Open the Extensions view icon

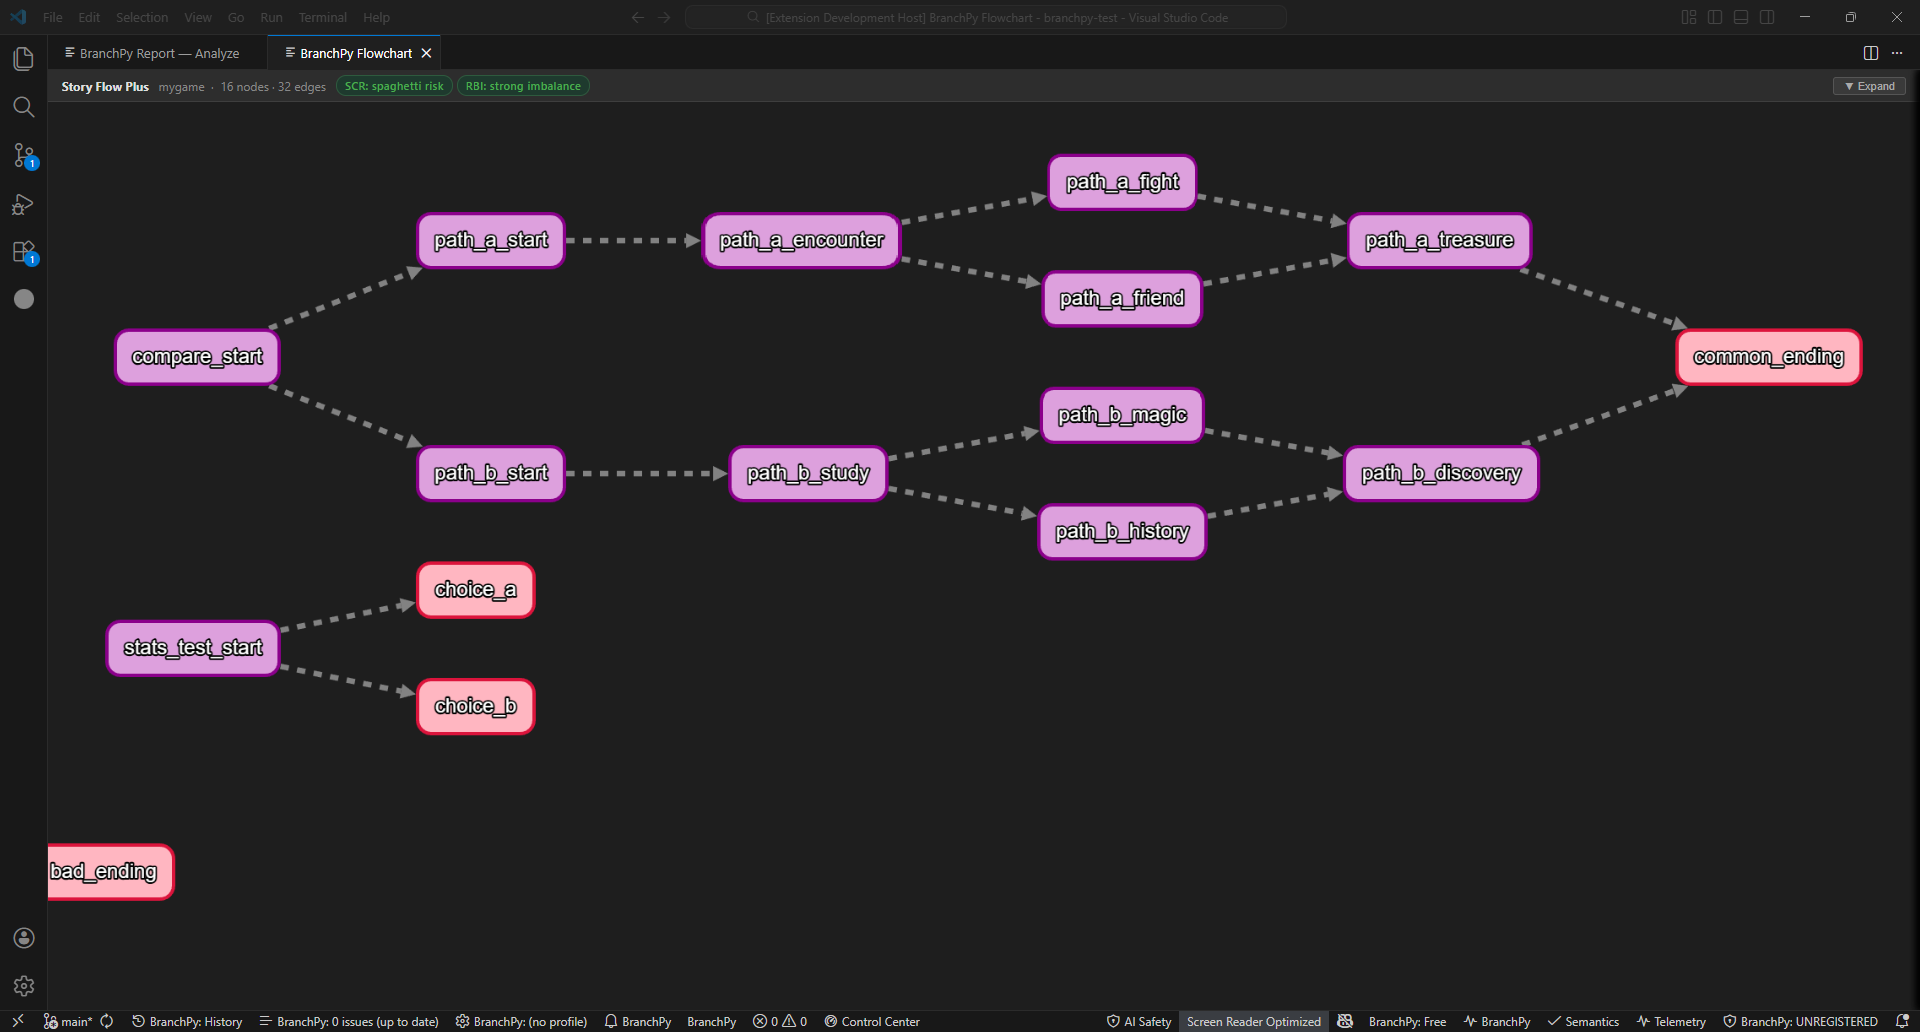[24, 252]
